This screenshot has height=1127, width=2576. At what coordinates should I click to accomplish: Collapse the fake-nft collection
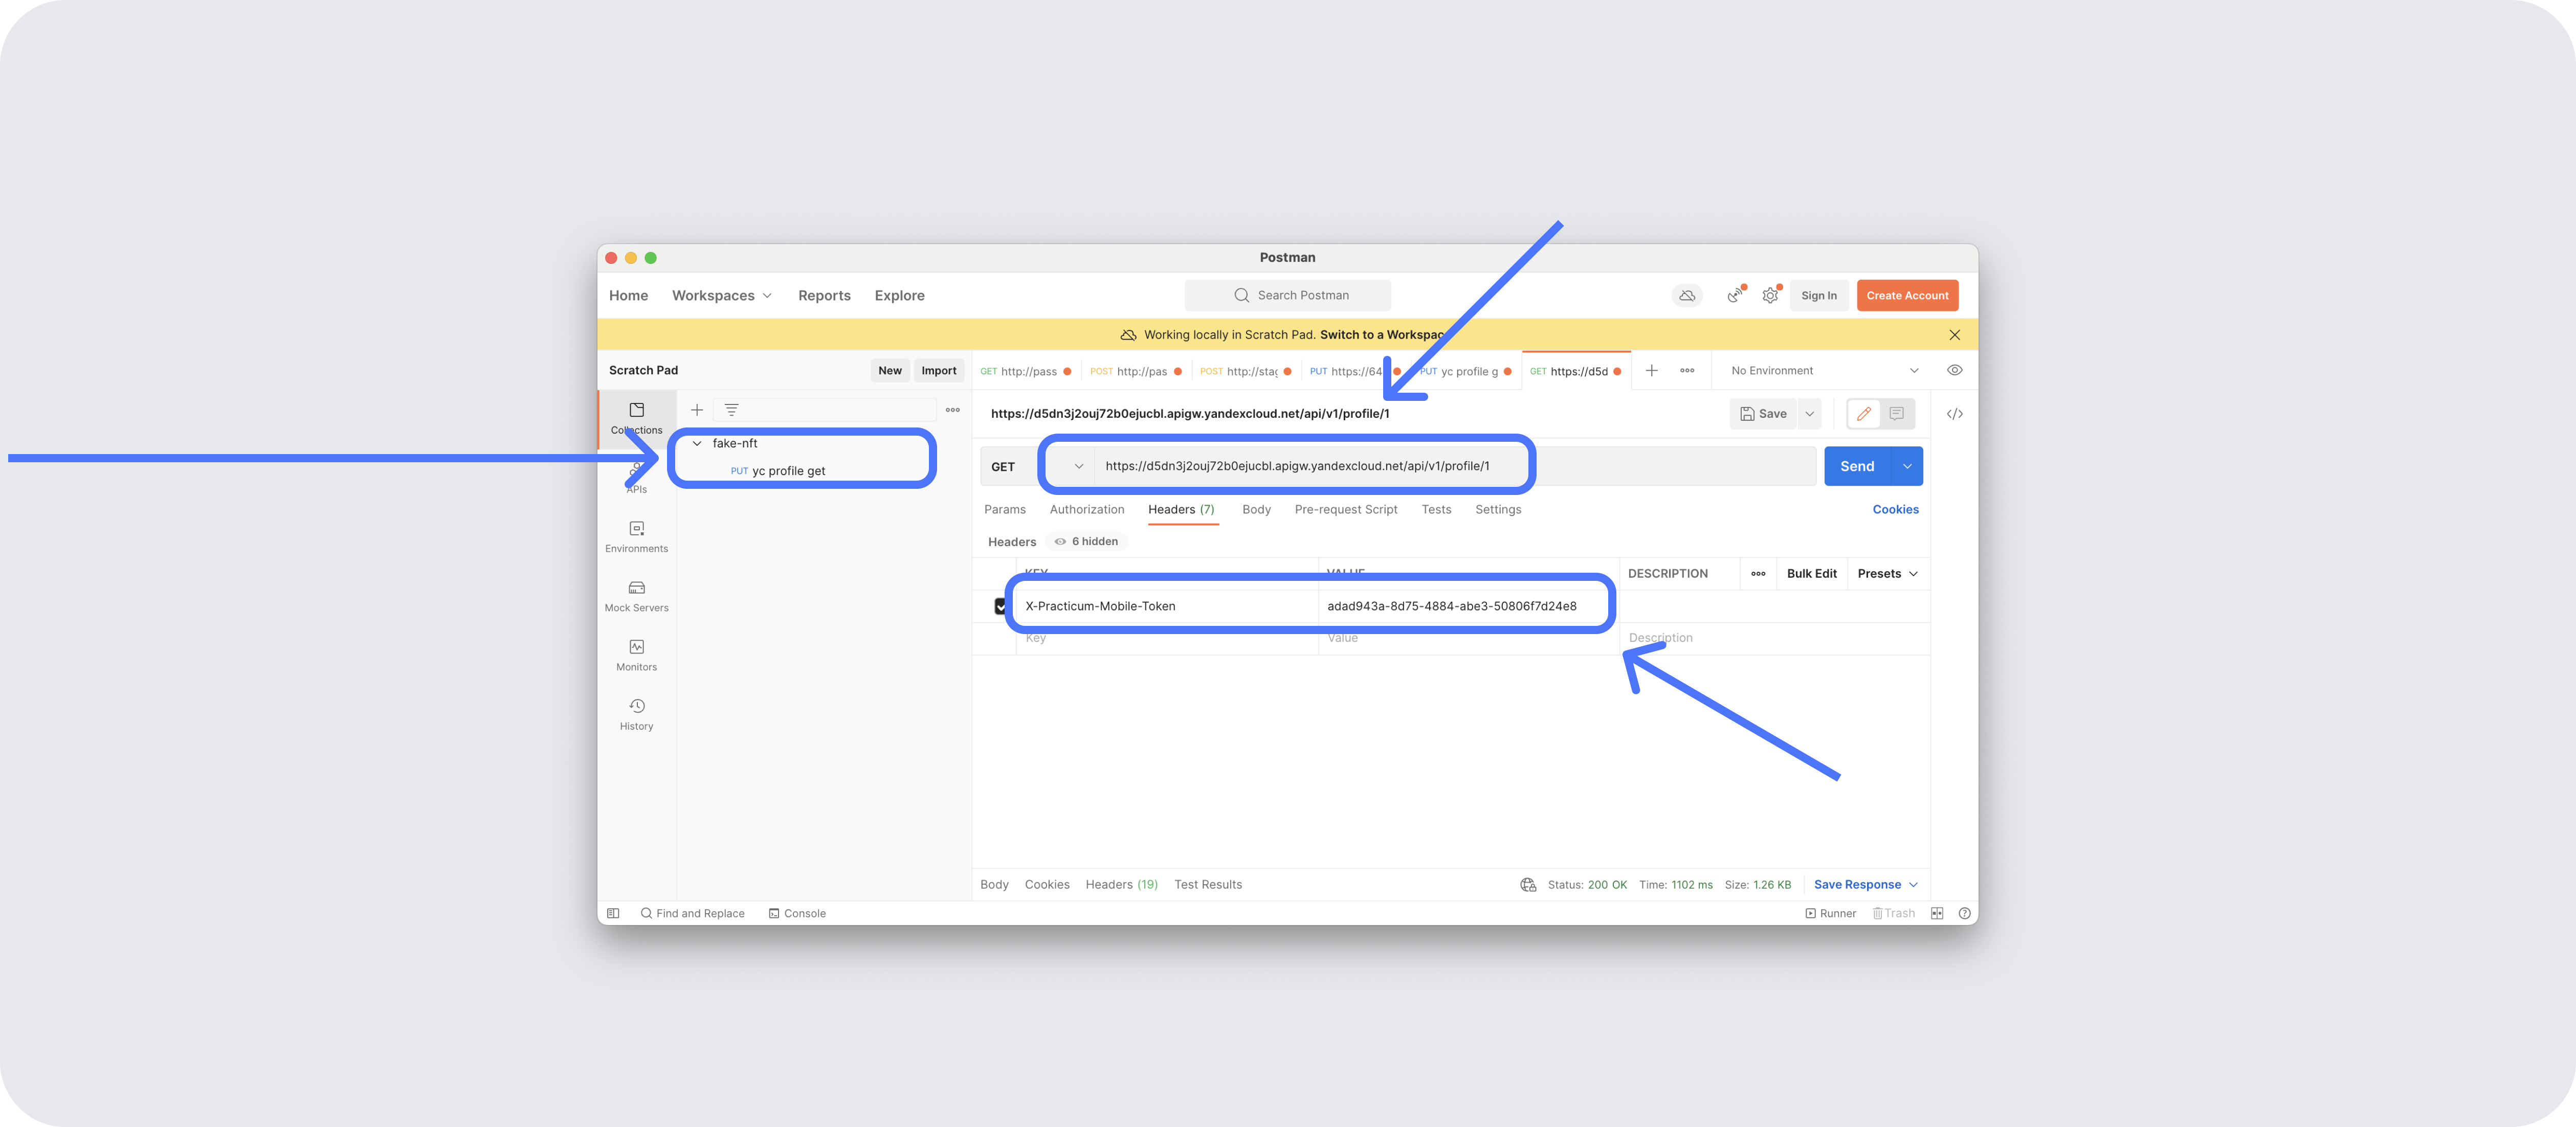[x=697, y=444]
